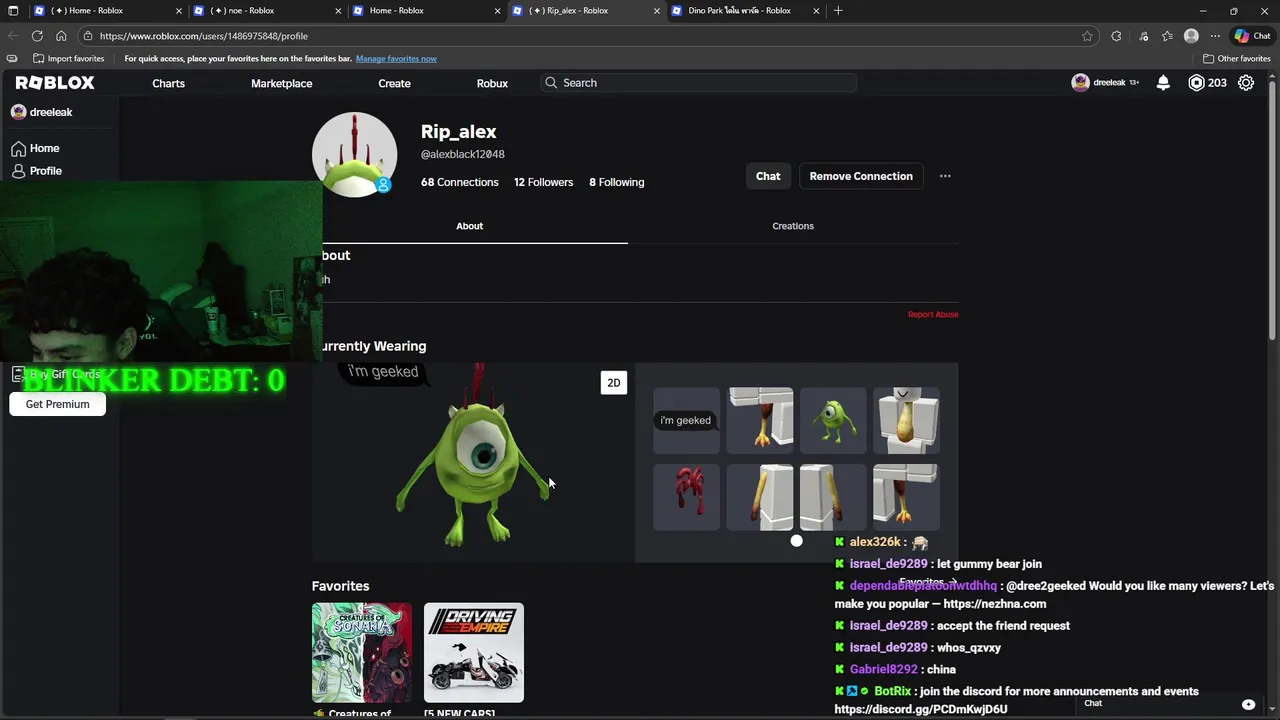
Task: Click the search magnifier icon
Action: [551, 83]
